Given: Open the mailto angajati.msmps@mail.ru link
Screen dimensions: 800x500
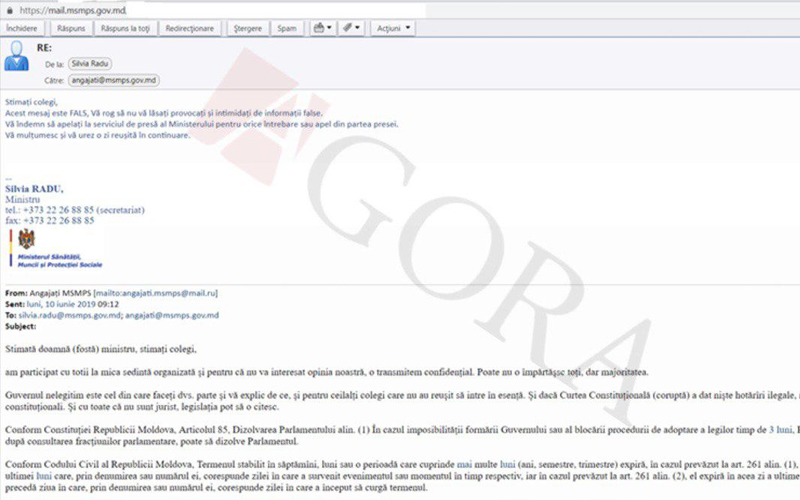Looking at the screenshot, I should pos(166,293).
